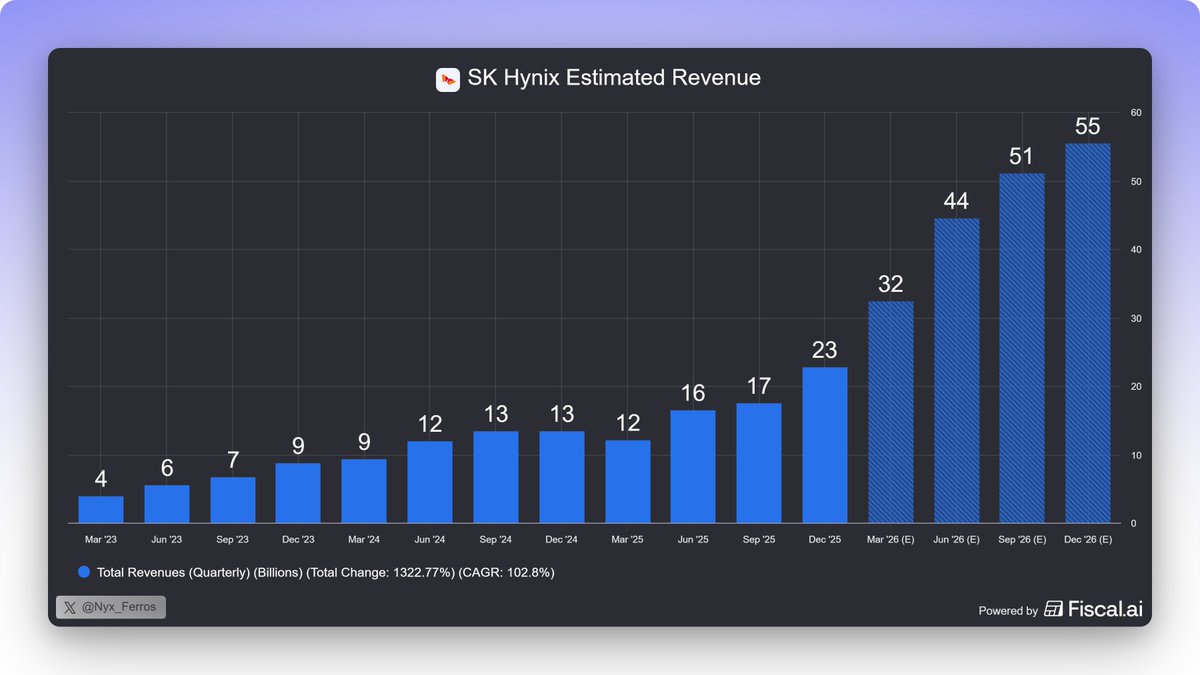Click the value label 55 above the tallest bar
The width and height of the screenshot is (1200, 675).
pyautogui.click(x=1088, y=126)
